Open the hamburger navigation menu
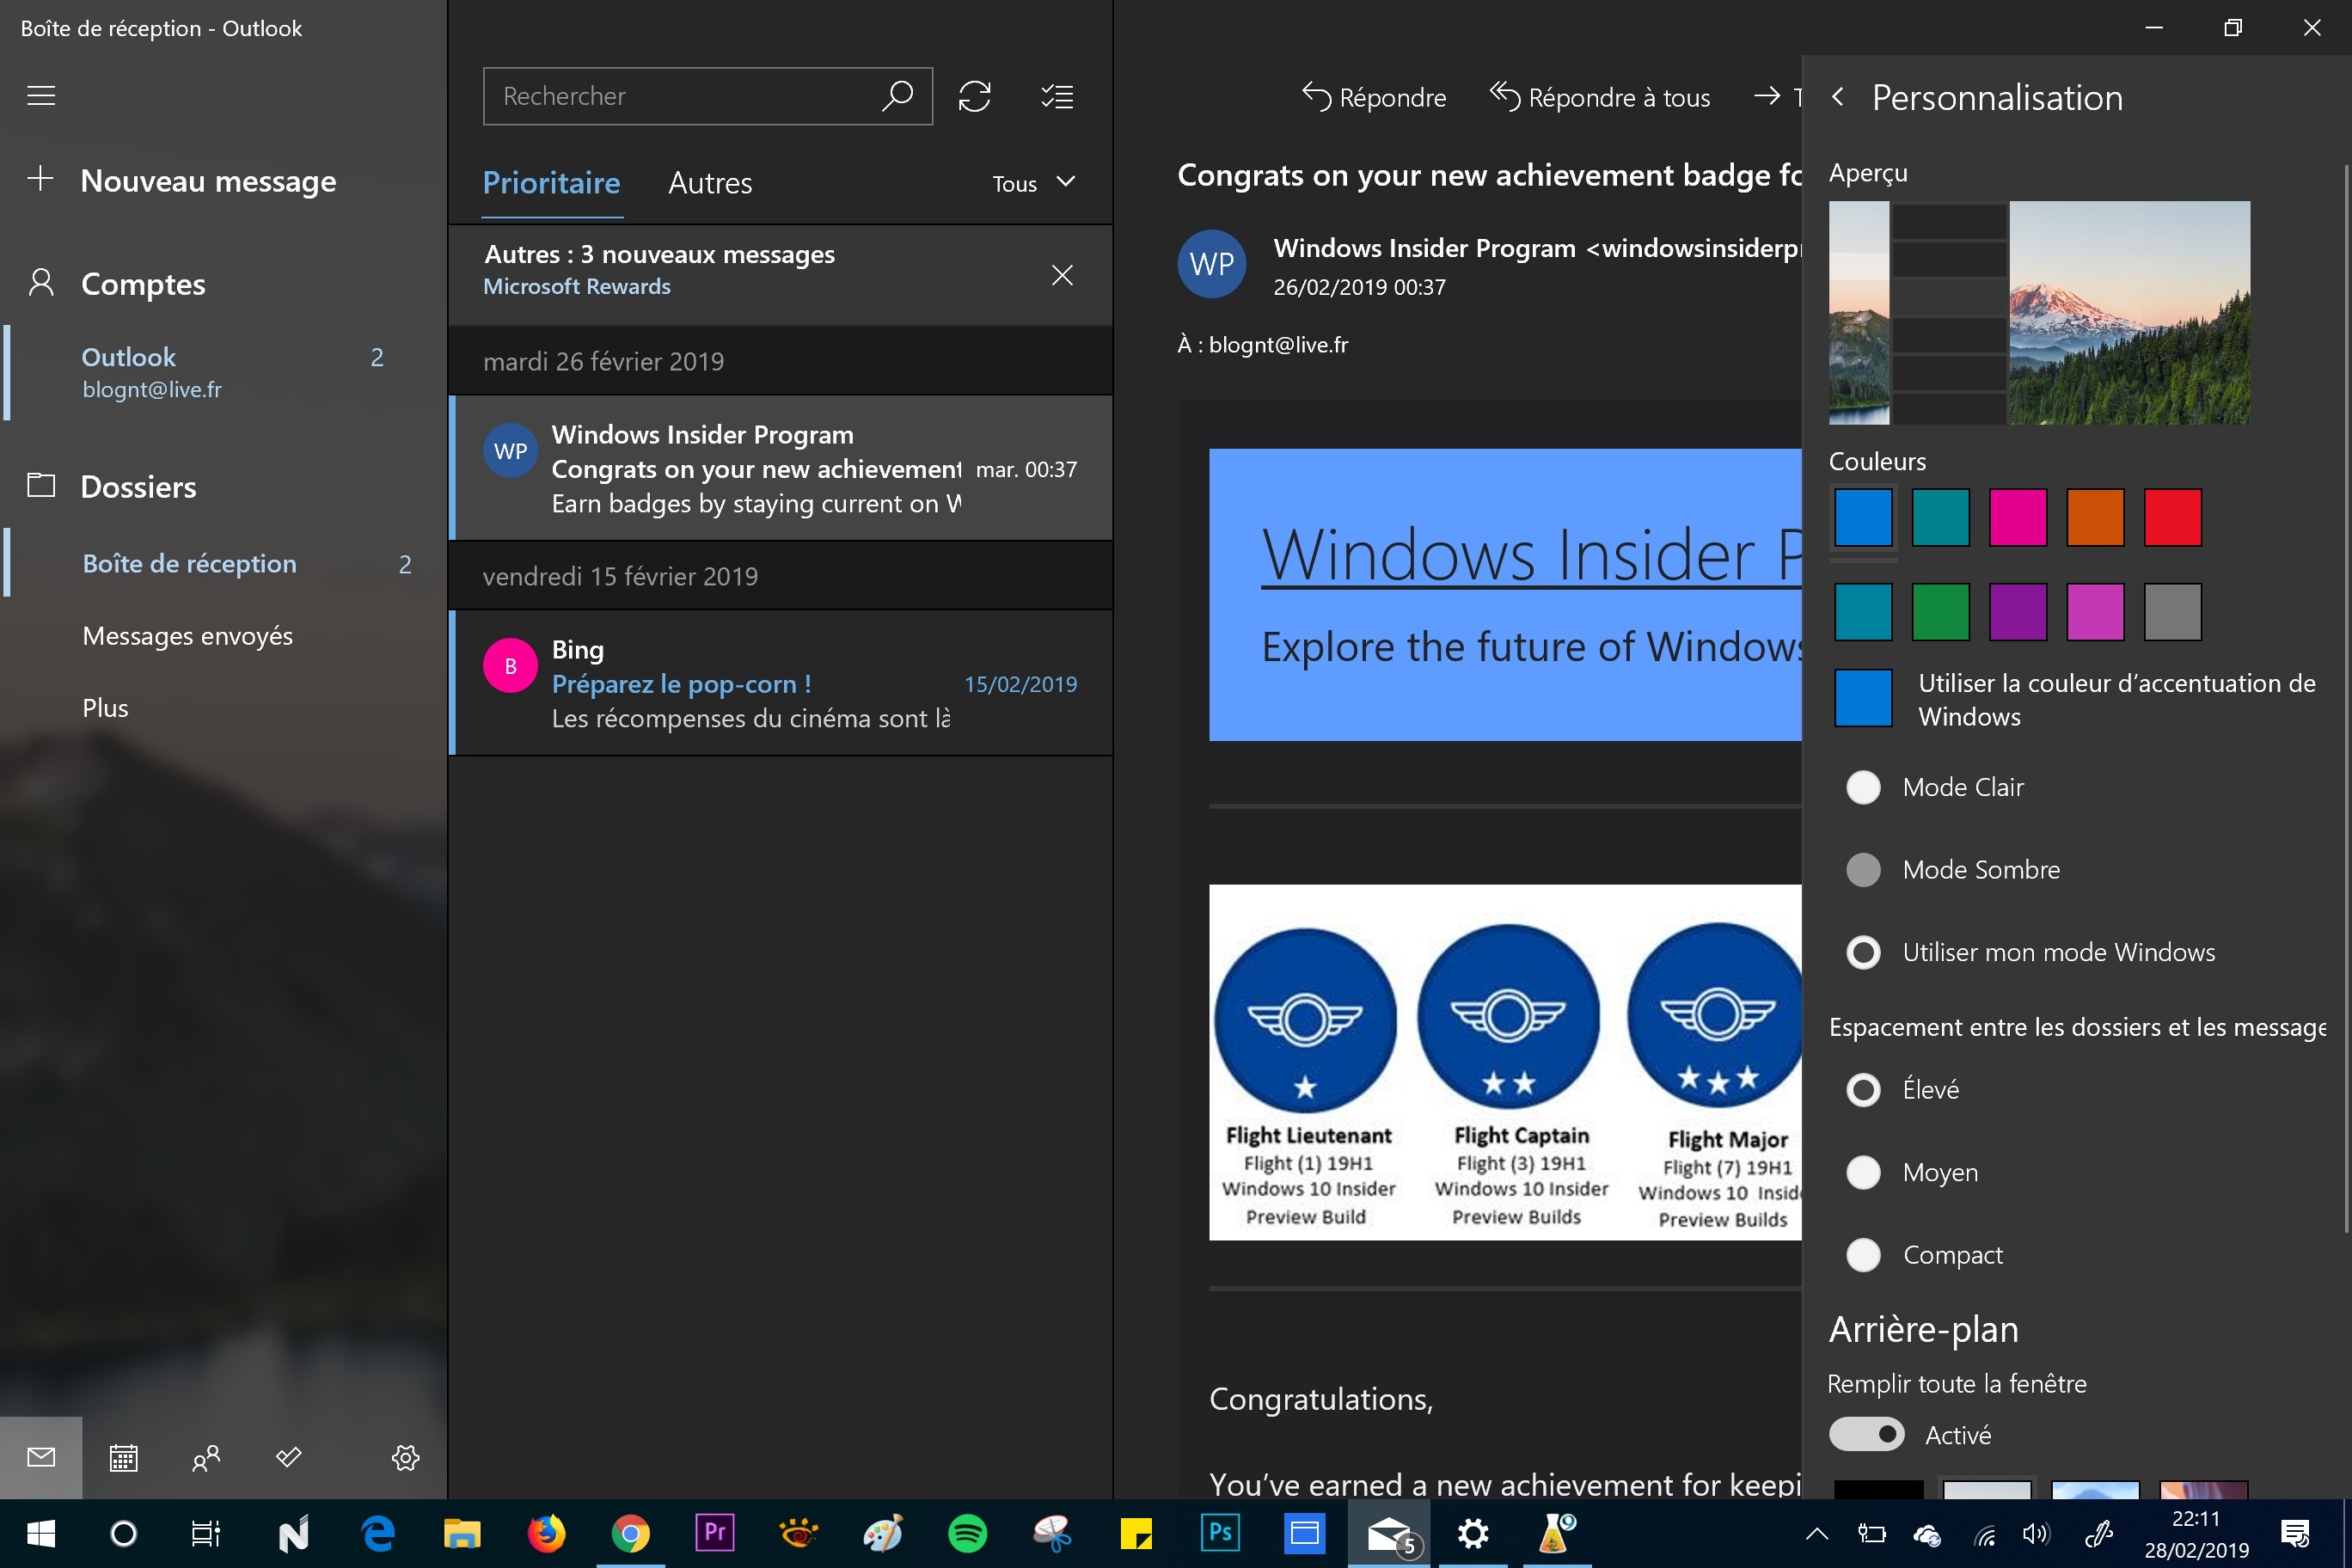The height and width of the screenshot is (1568, 2352). pyautogui.click(x=41, y=96)
